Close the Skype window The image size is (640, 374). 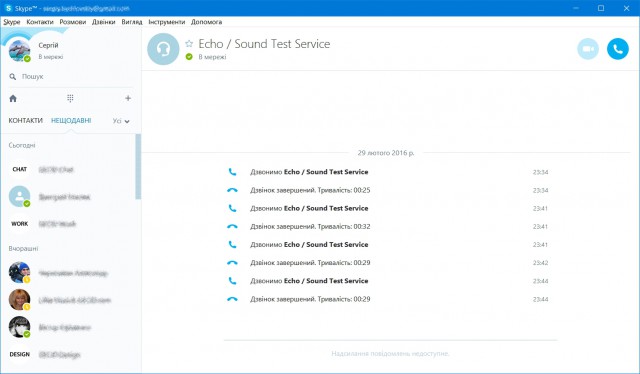626,8
